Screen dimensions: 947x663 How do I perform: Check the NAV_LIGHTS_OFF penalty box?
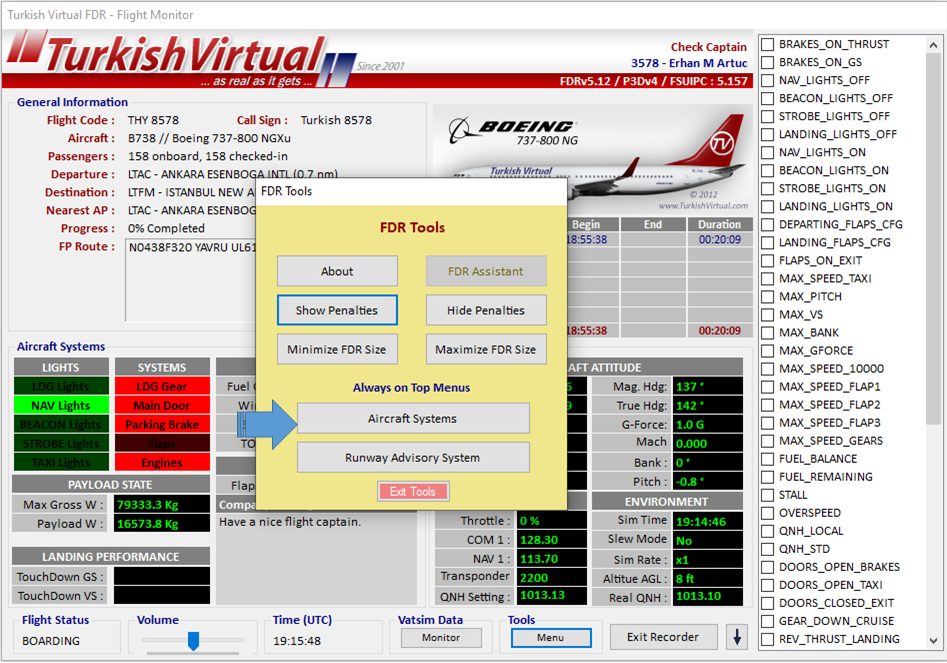(x=768, y=81)
